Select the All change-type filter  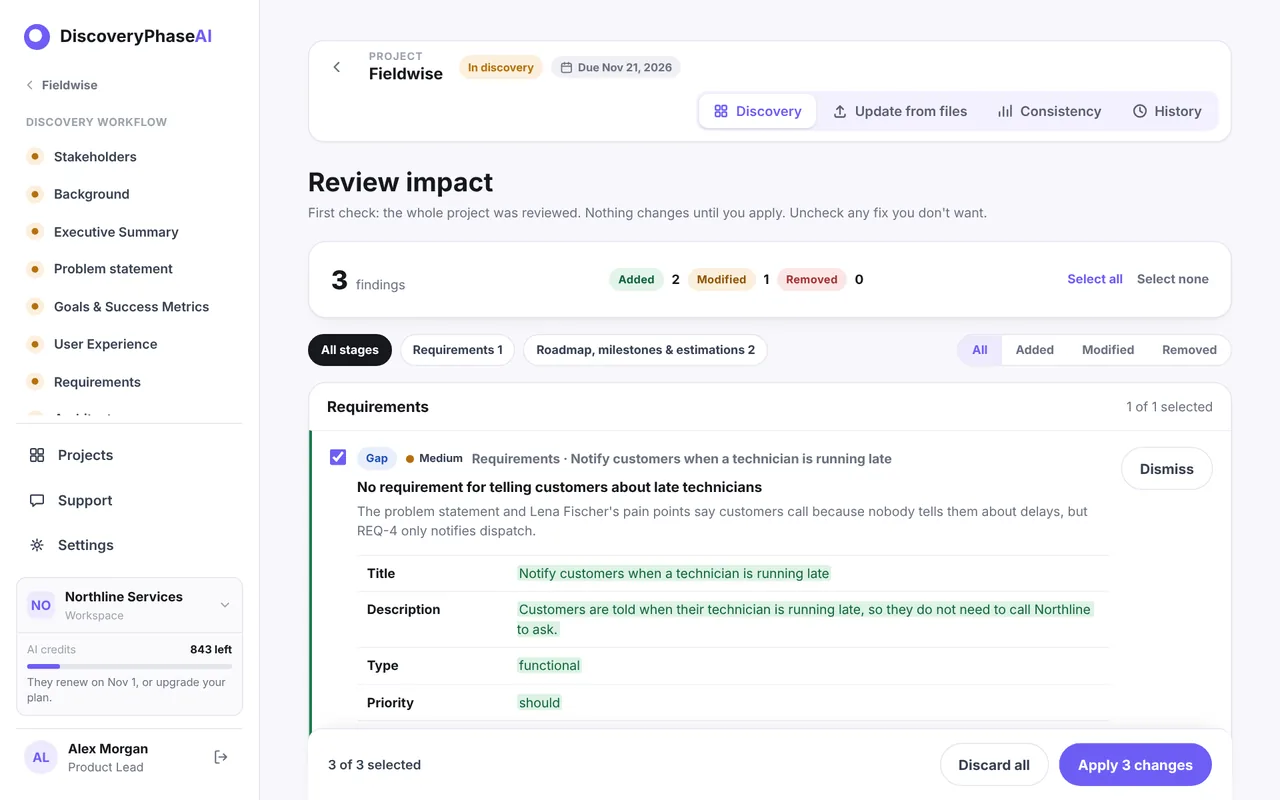click(x=980, y=350)
